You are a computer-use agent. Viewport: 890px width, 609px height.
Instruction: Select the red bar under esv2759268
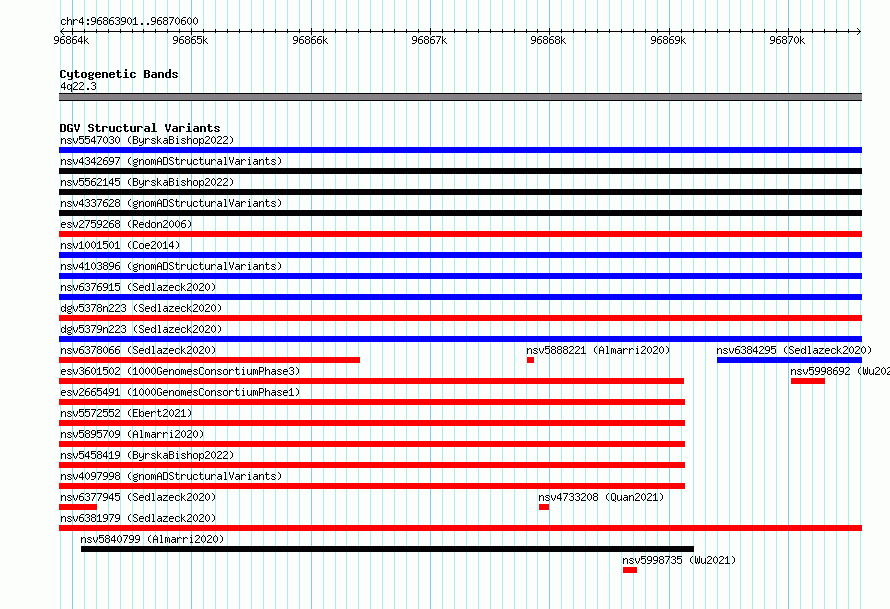click(460, 234)
